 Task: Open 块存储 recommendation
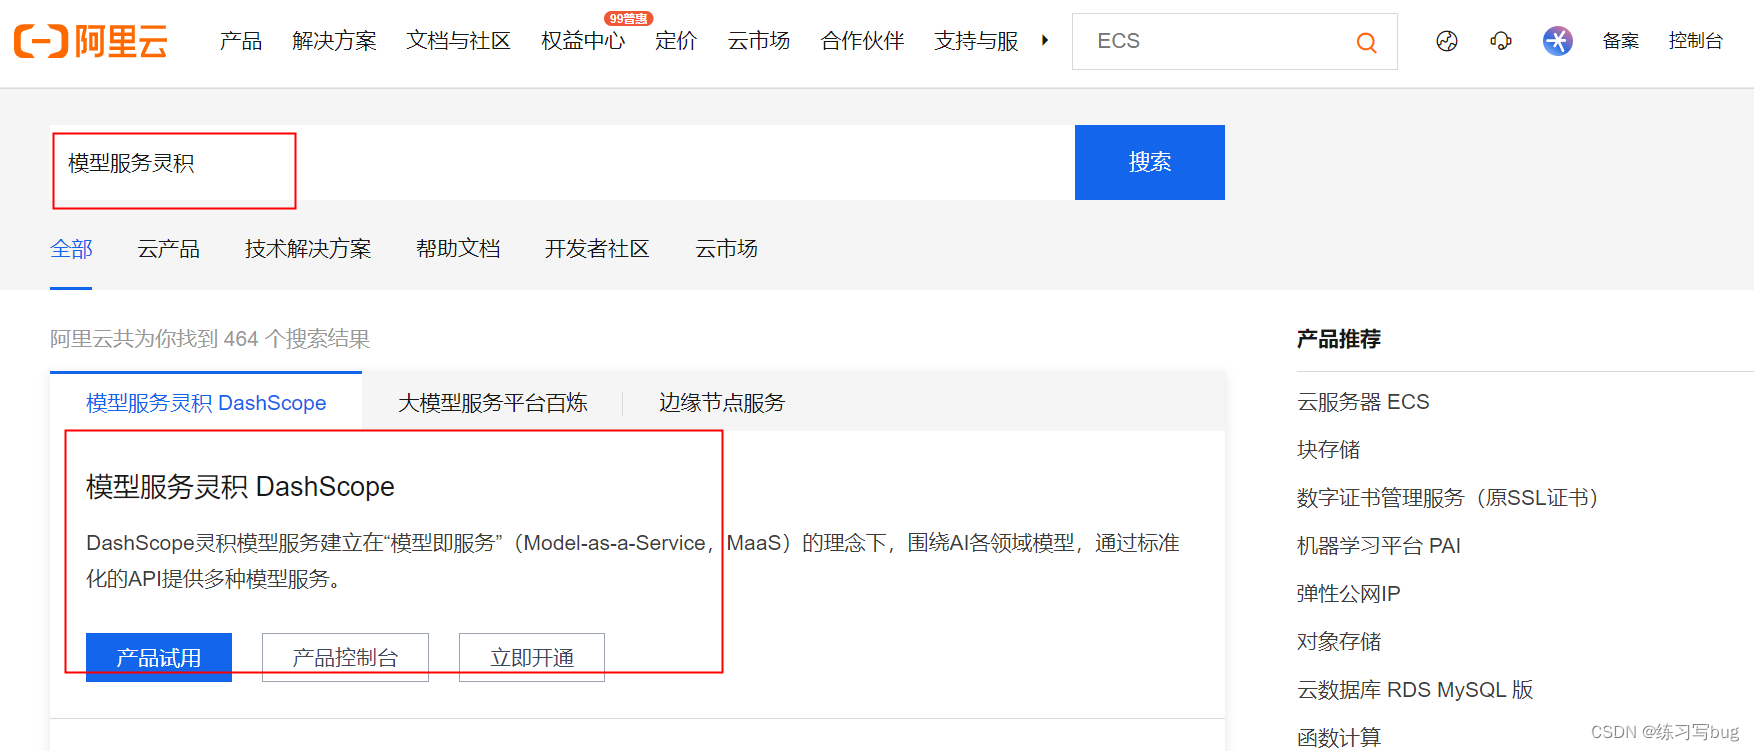[1329, 450]
